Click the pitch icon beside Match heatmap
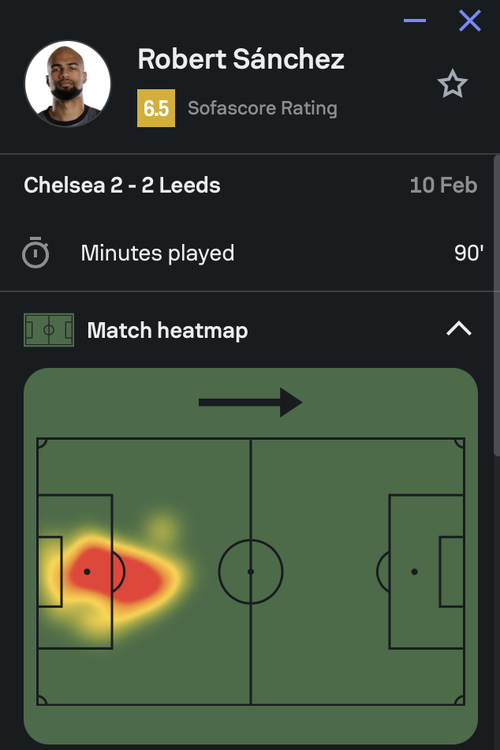Image resolution: width=500 pixels, height=750 pixels. (x=49, y=330)
